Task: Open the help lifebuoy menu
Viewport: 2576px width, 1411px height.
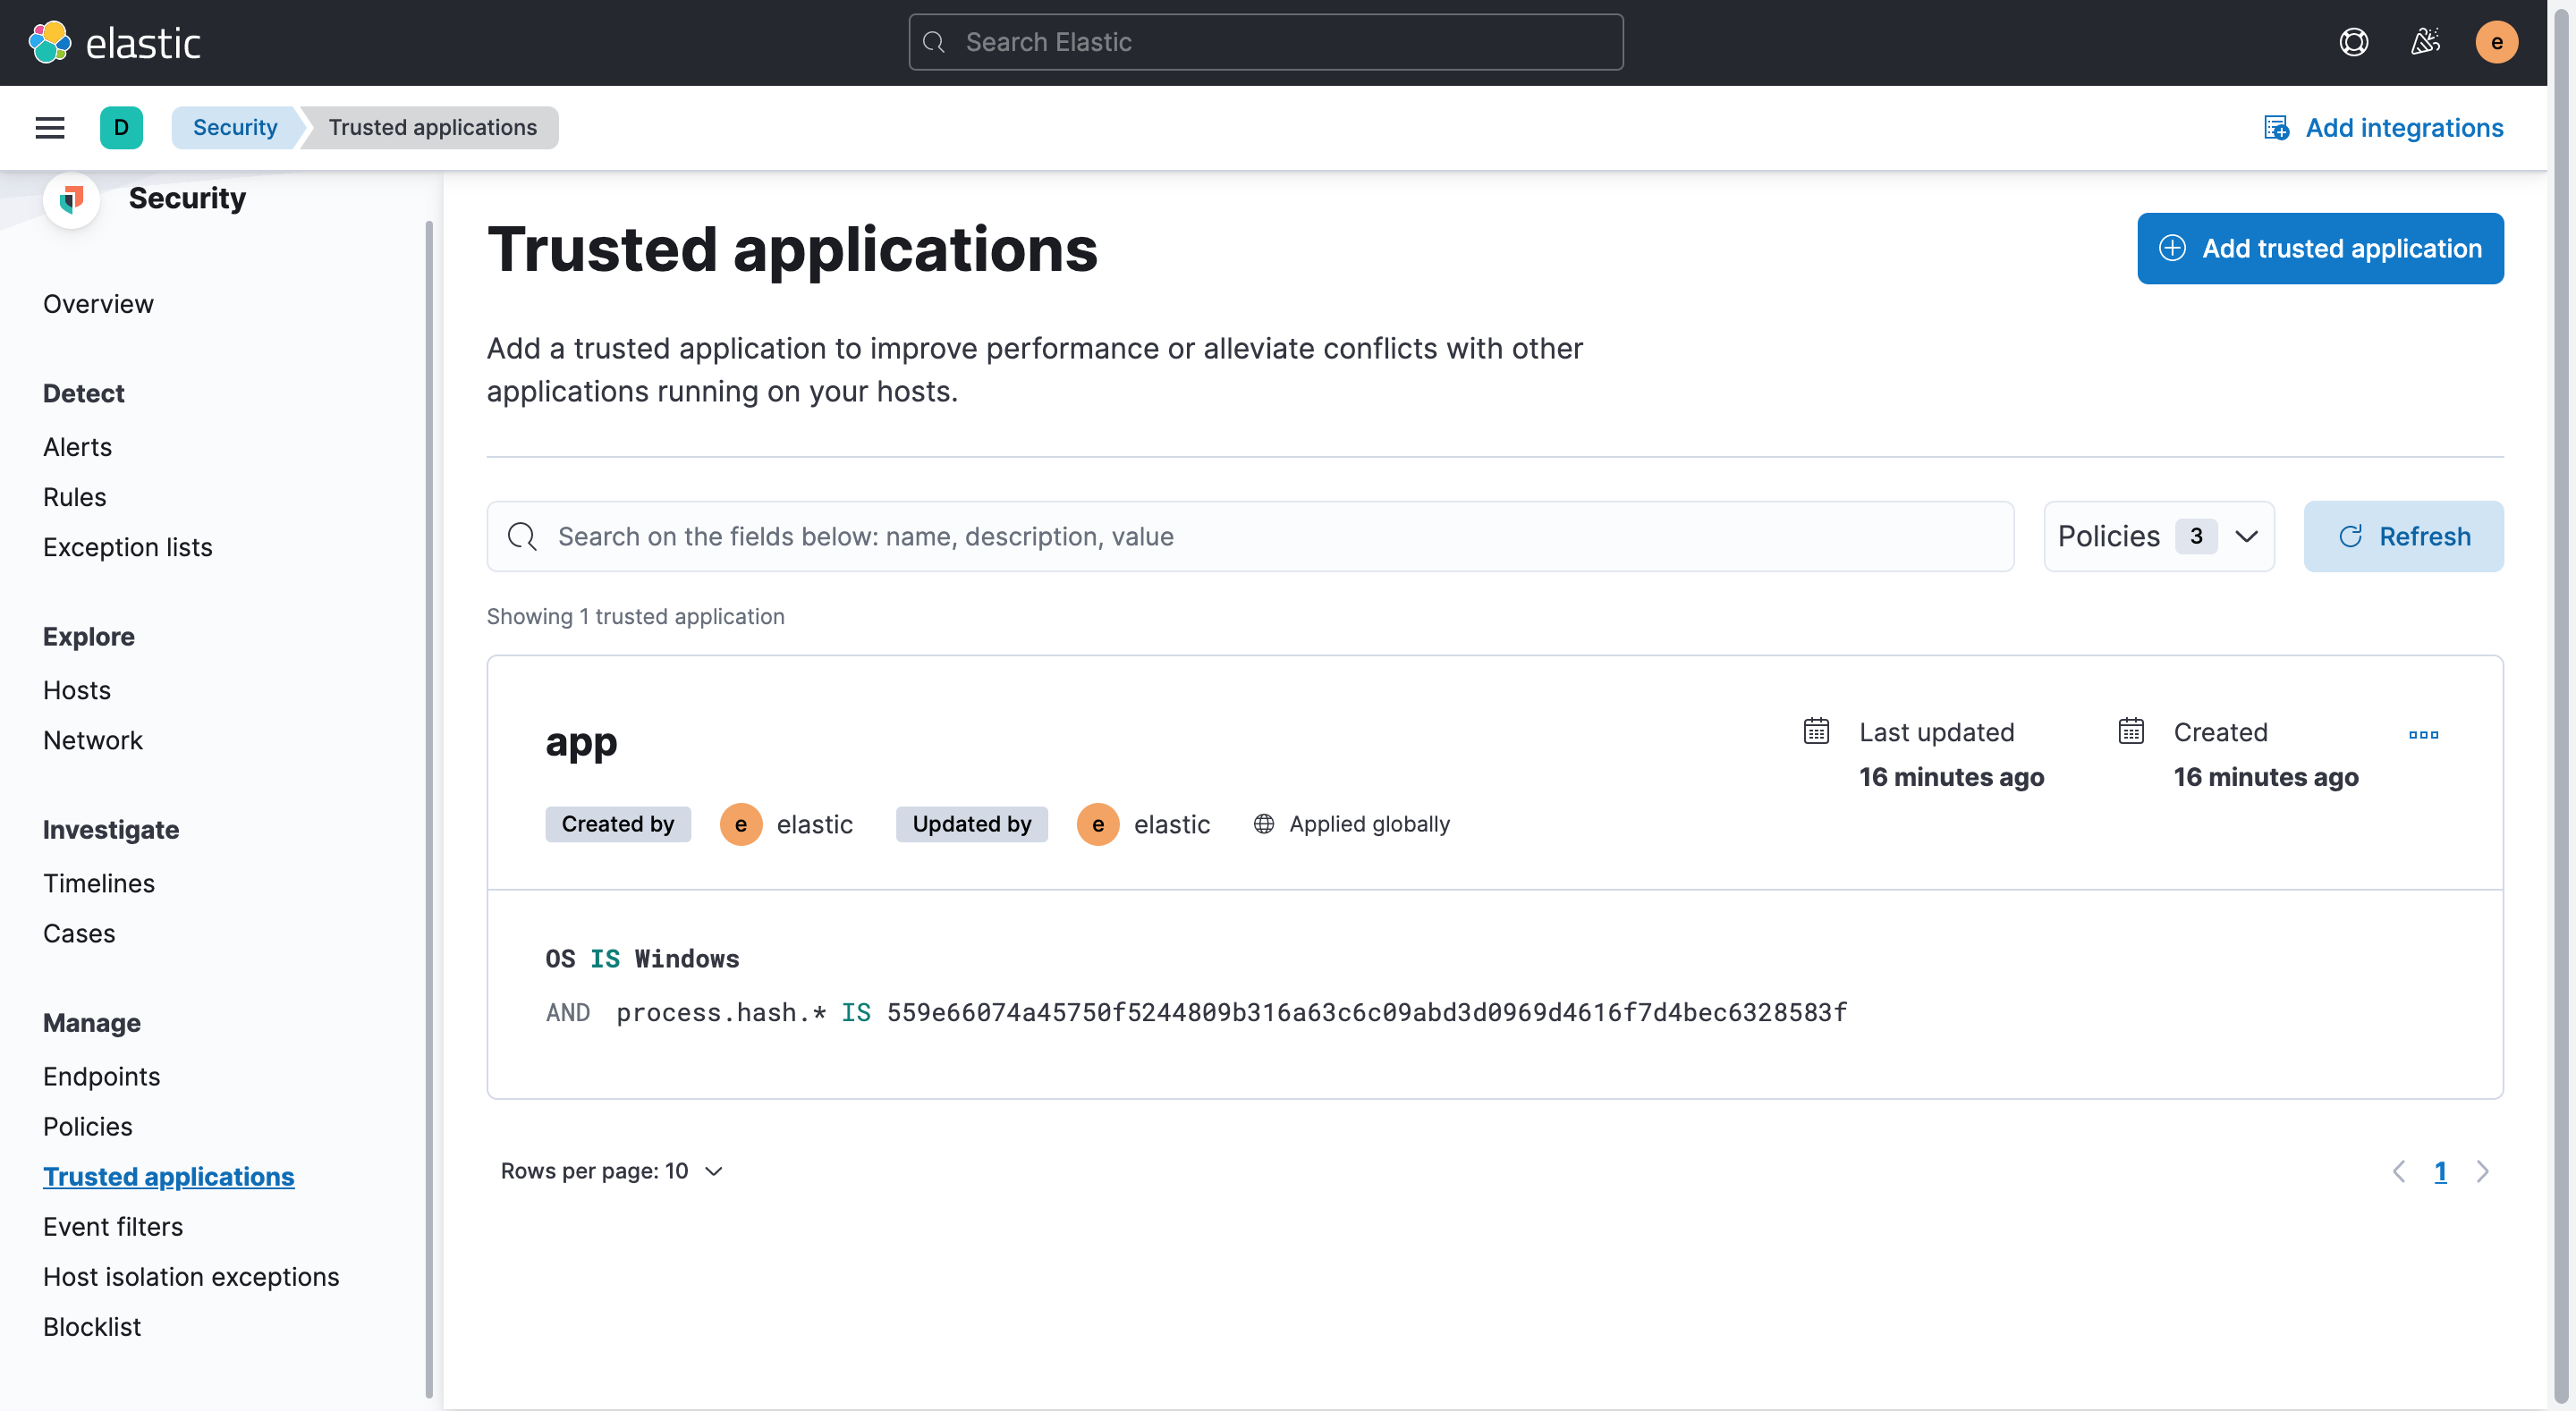Action: (x=2353, y=42)
